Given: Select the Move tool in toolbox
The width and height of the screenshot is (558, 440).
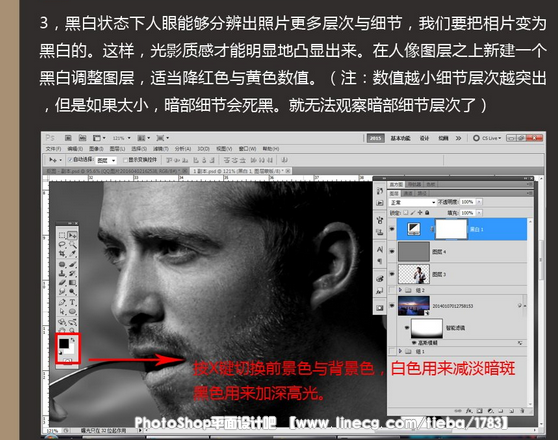Looking at the screenshot, I should pos(72,235).
